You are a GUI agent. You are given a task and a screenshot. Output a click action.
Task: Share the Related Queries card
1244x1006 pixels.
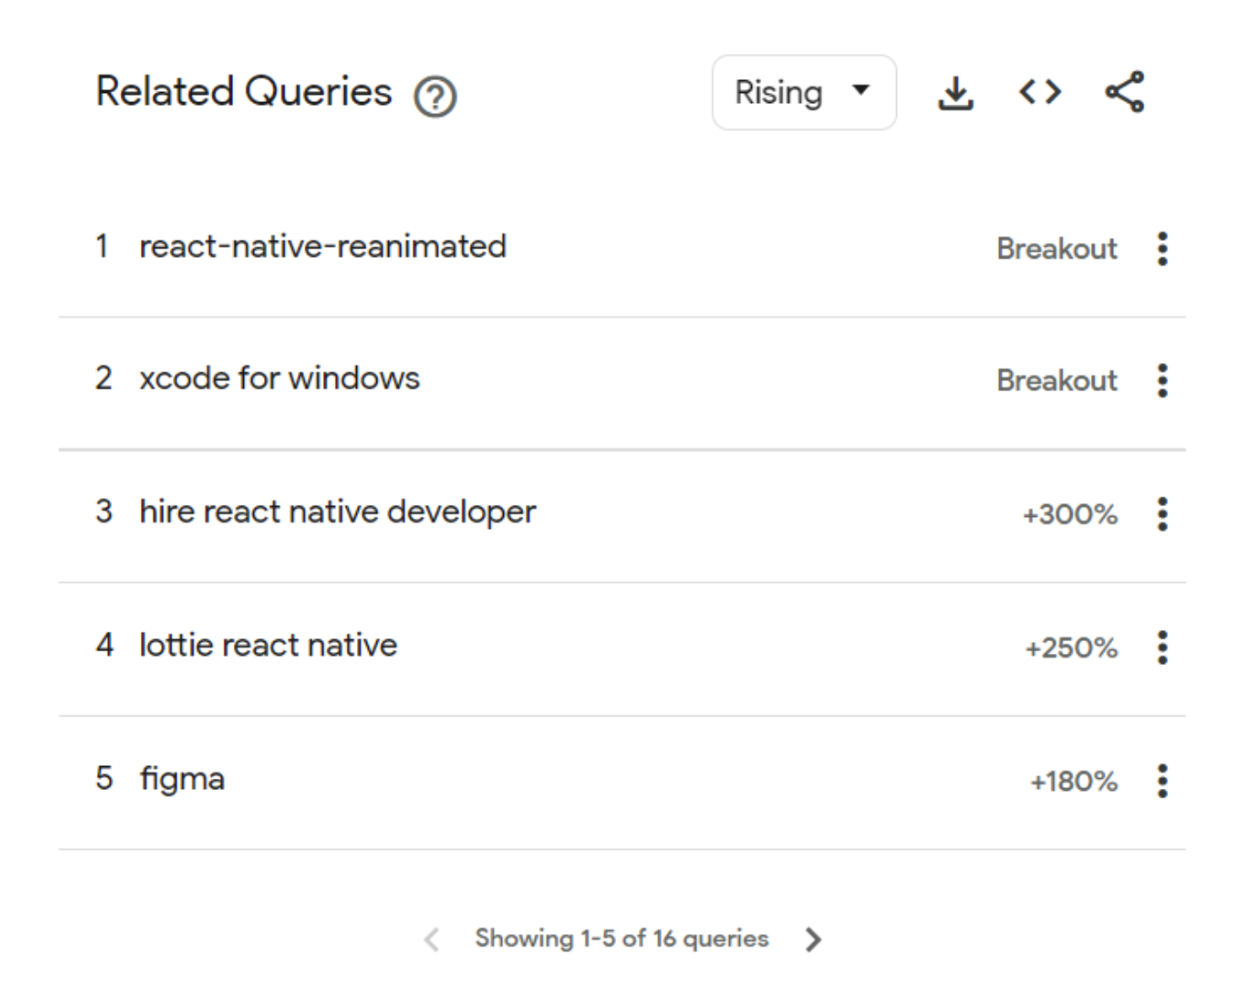tap(1122, 92)
